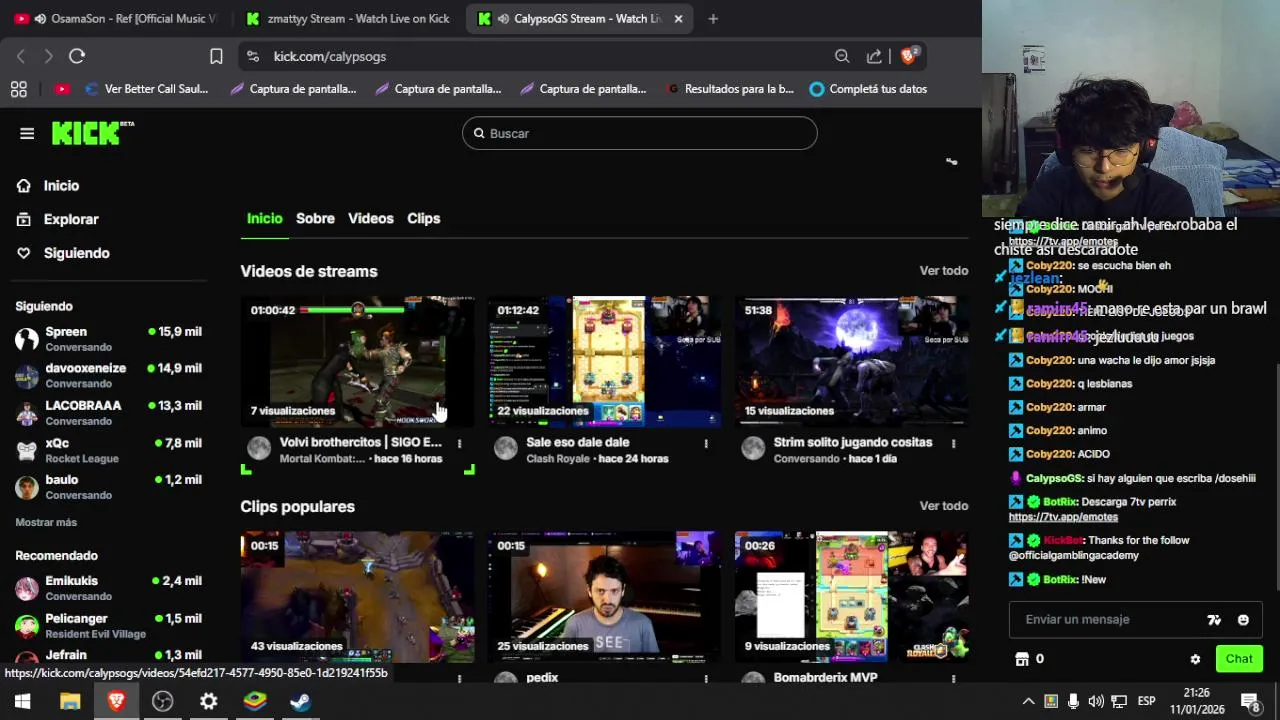Screen dimensions: 1280x720
Task: Open Ver Better Call Saul bookmark
Action: (x=147, y=89)
